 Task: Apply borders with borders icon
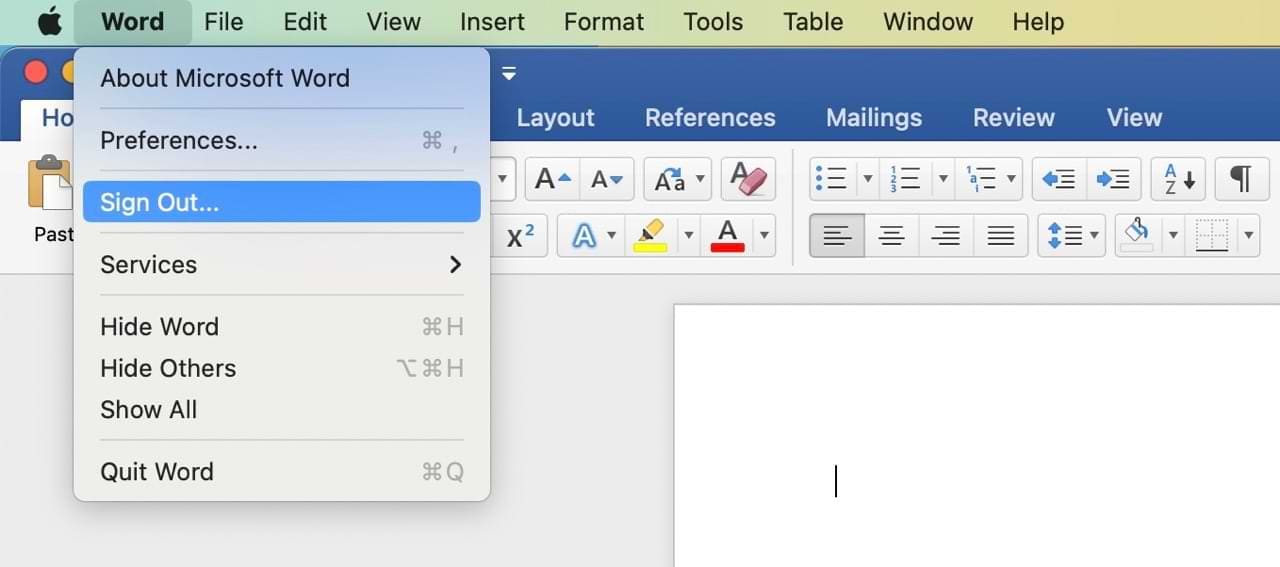coord(1212,236)
